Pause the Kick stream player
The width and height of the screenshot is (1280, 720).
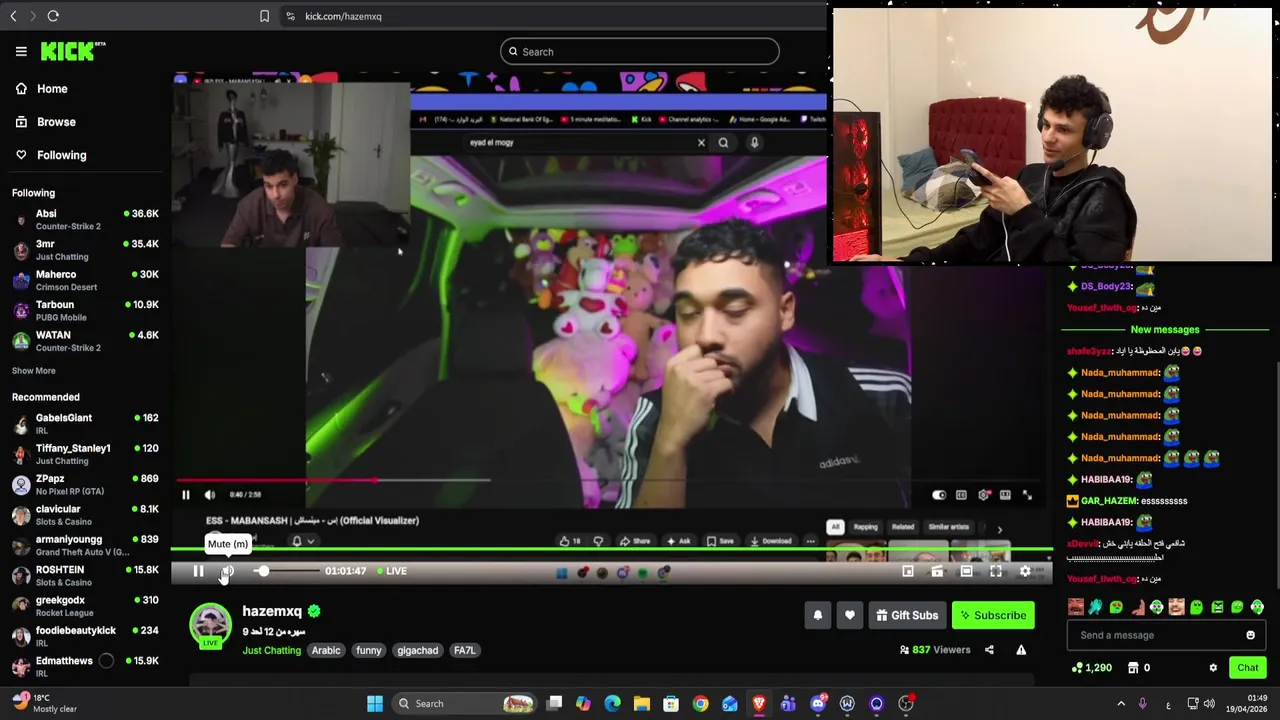[x=198, y=571]
